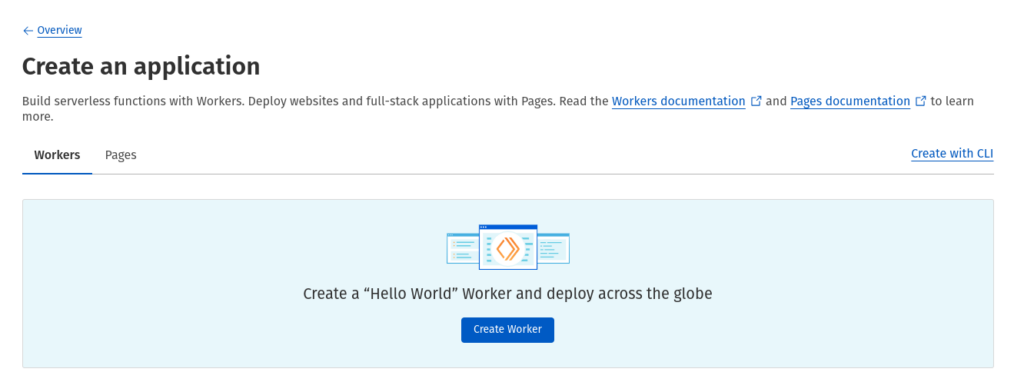
Task: Switch to the Pages tab
Action: tap(121, 155)
